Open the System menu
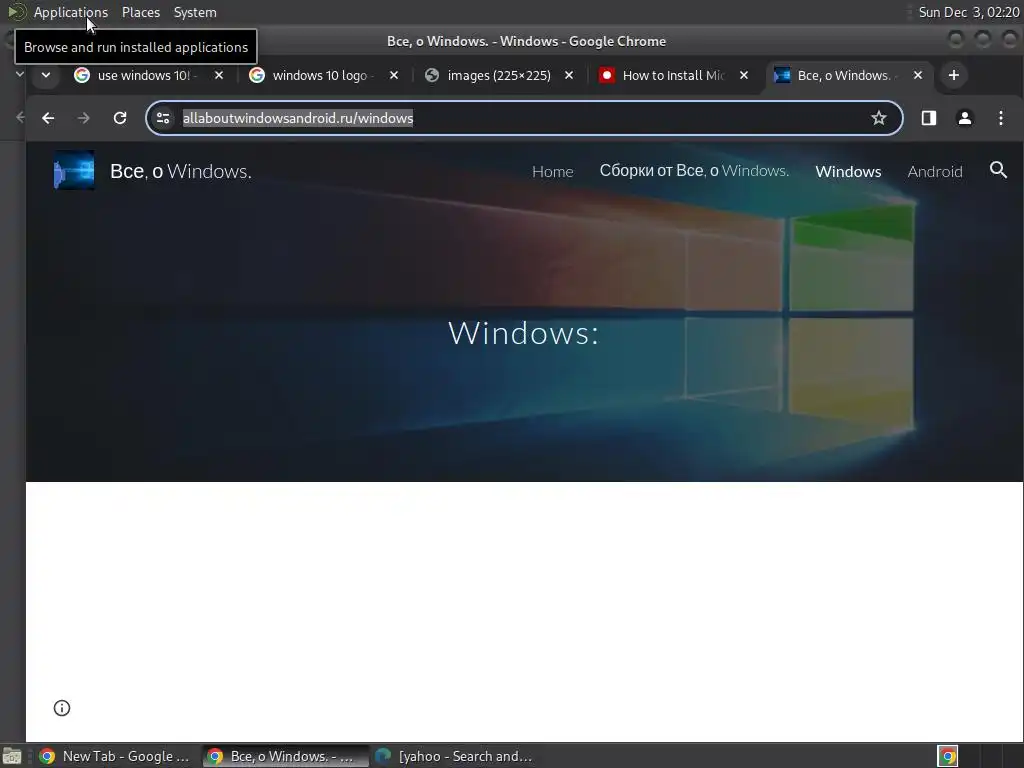 195,12
